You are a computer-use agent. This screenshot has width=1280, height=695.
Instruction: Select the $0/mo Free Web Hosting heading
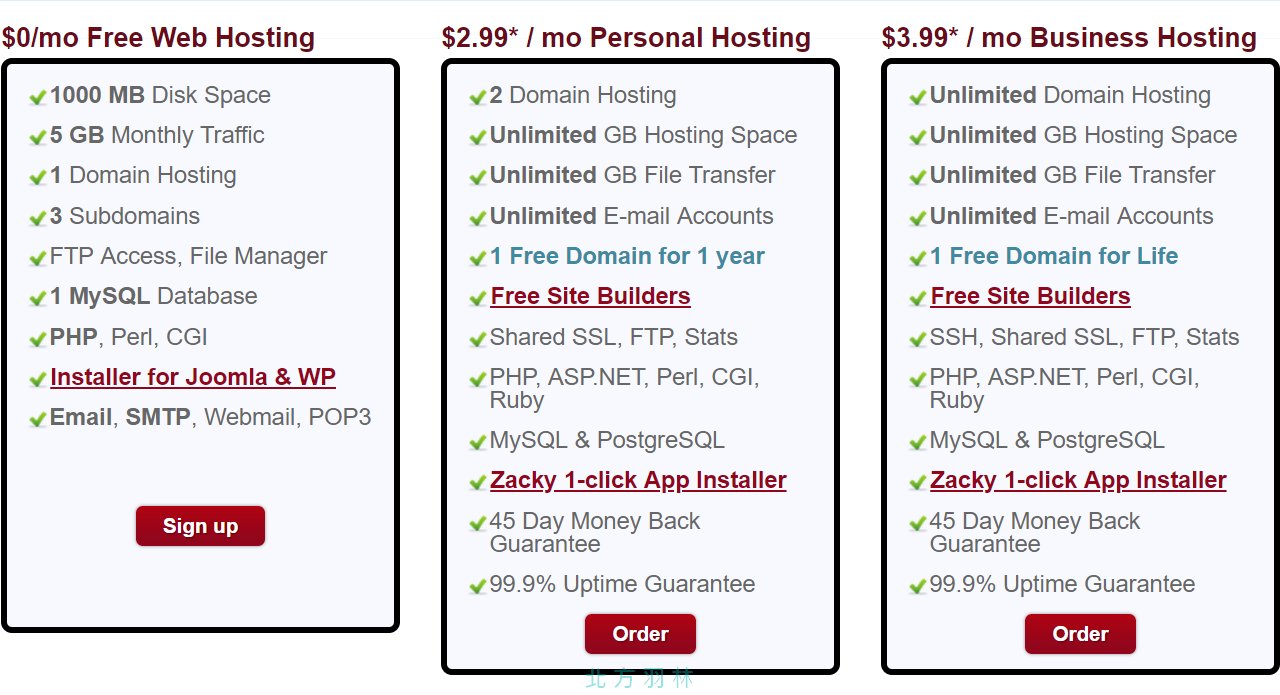158,38
